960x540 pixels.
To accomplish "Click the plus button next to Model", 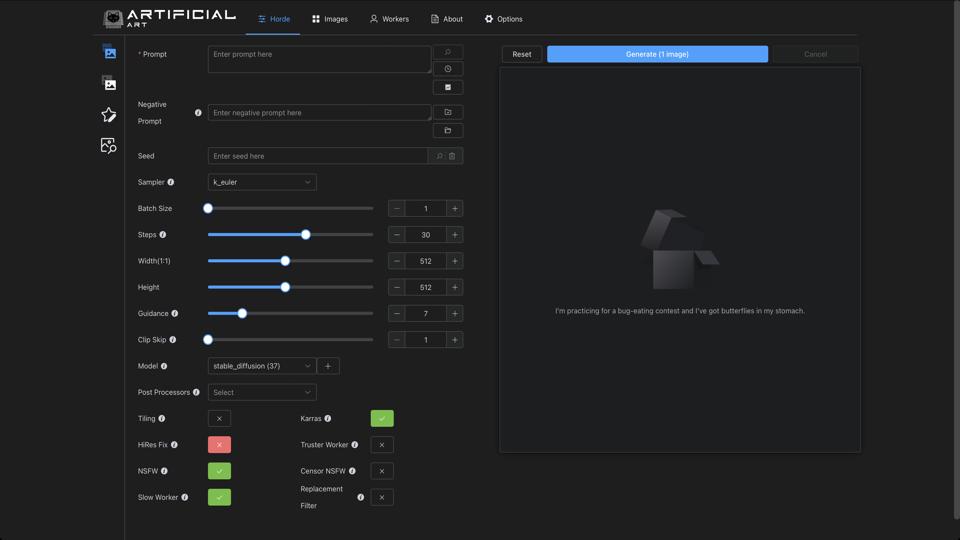I will (x=328, y=366).
